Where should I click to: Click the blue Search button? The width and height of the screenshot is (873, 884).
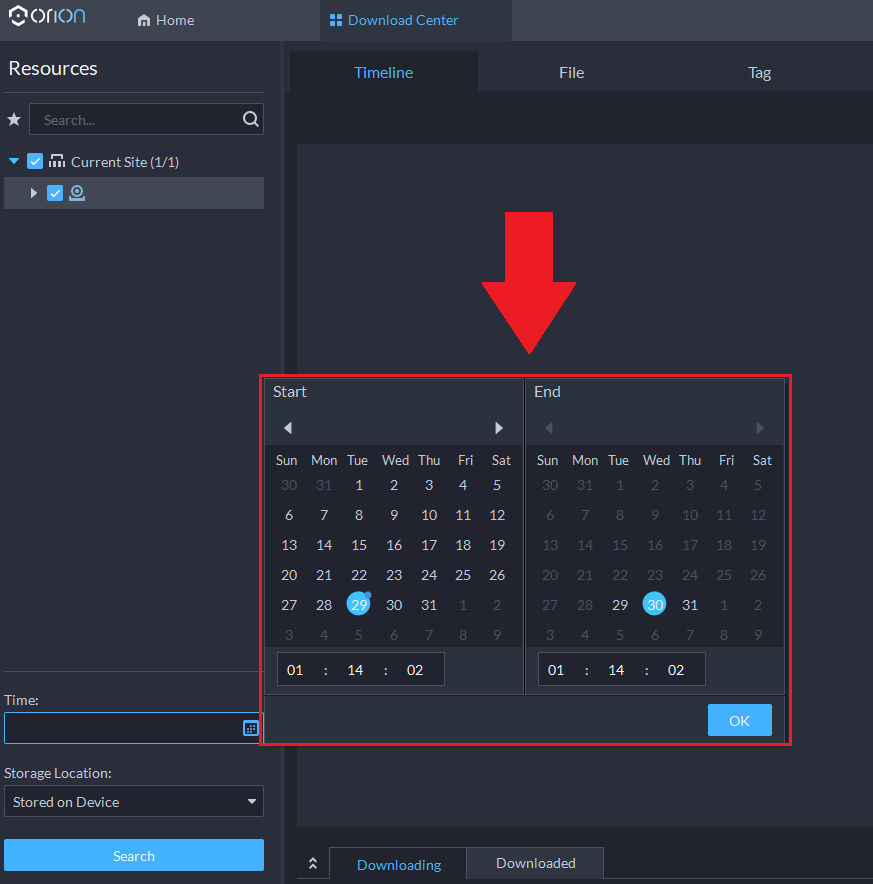coord(134,856)
